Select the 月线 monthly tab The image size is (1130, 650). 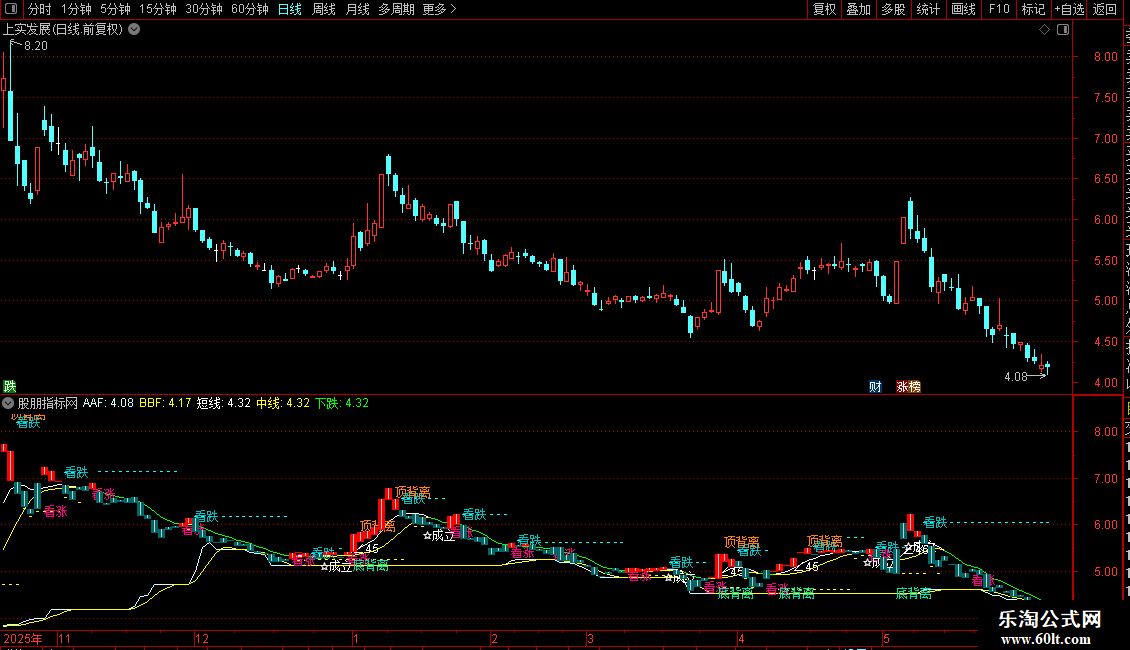click(x=357, y=9)
